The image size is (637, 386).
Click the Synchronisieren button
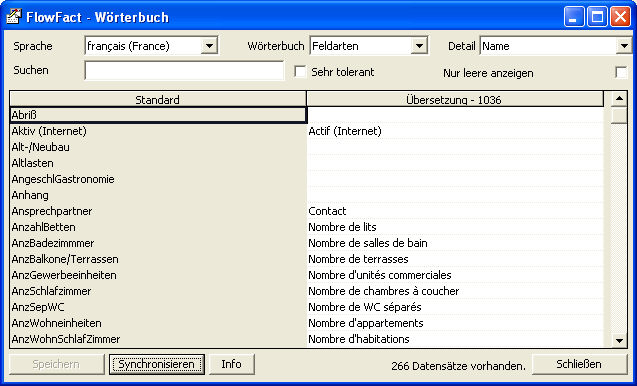pyautogui.click(x=156, y=364)
